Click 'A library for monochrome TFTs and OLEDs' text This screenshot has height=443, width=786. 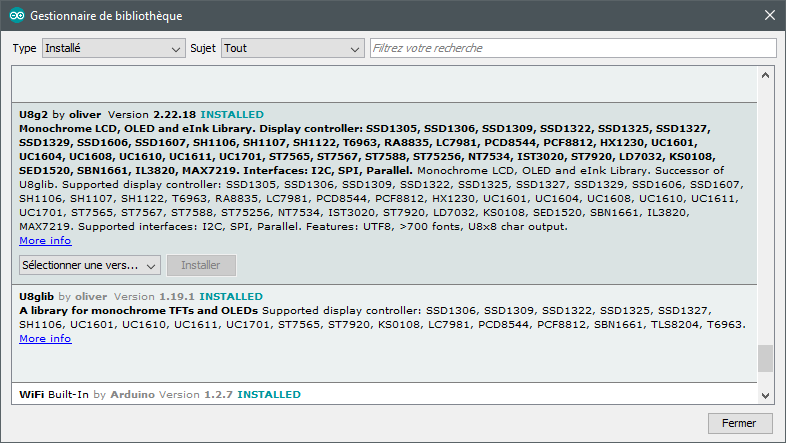138,311
